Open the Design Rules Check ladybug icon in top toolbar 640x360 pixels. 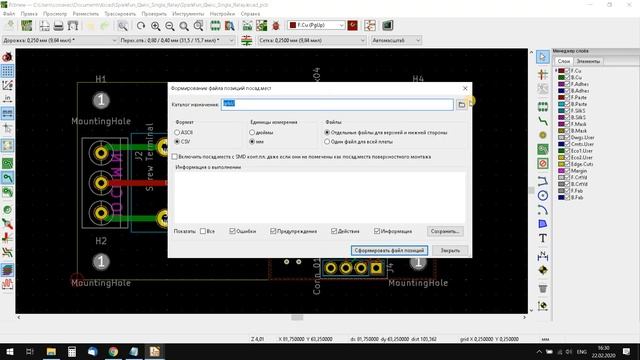(x=276, y=26)
